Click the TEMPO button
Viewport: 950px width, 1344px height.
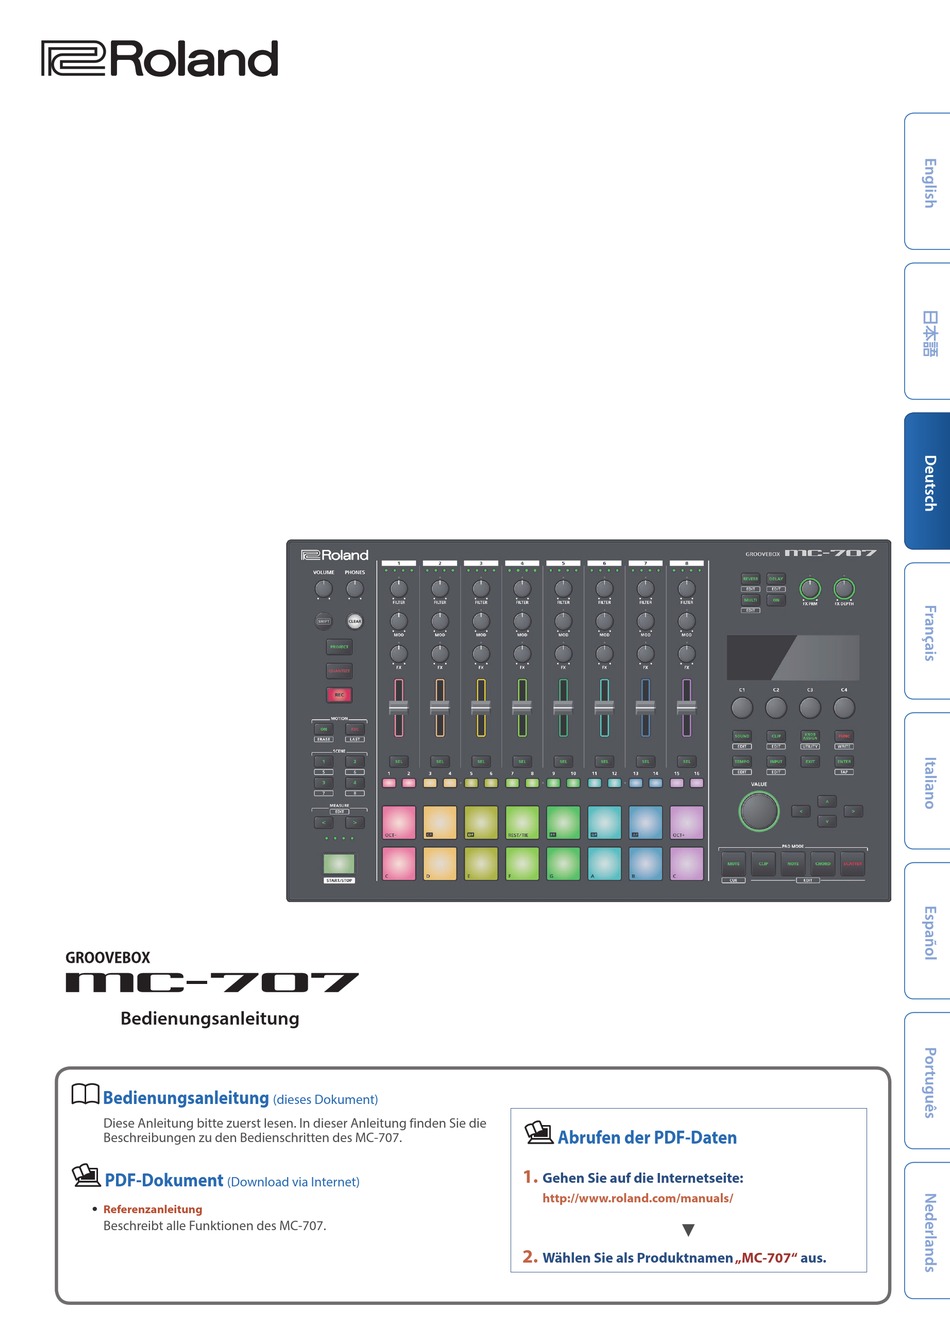tap(742, 761)
